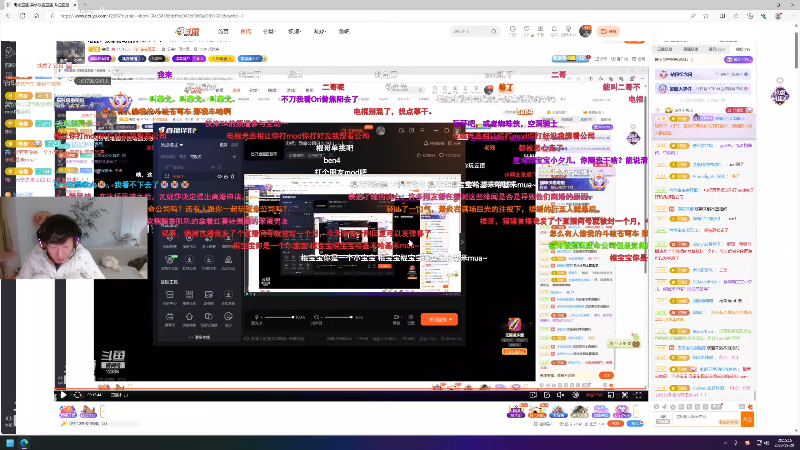
Task: Click the purple diamond gift icon below the player
Action: pyautogui.click(x=622, y=411)
